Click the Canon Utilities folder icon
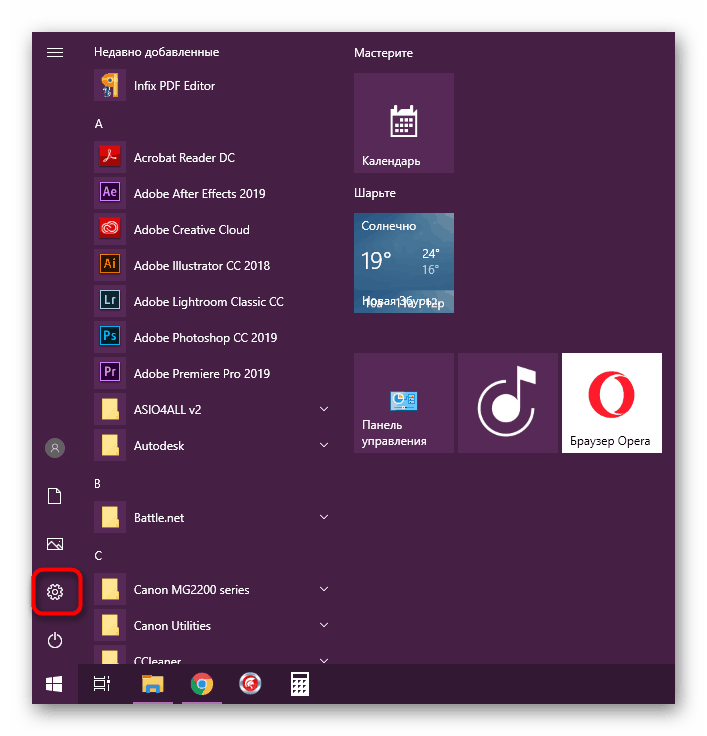The image size is (707, 736). coord(110,625)
